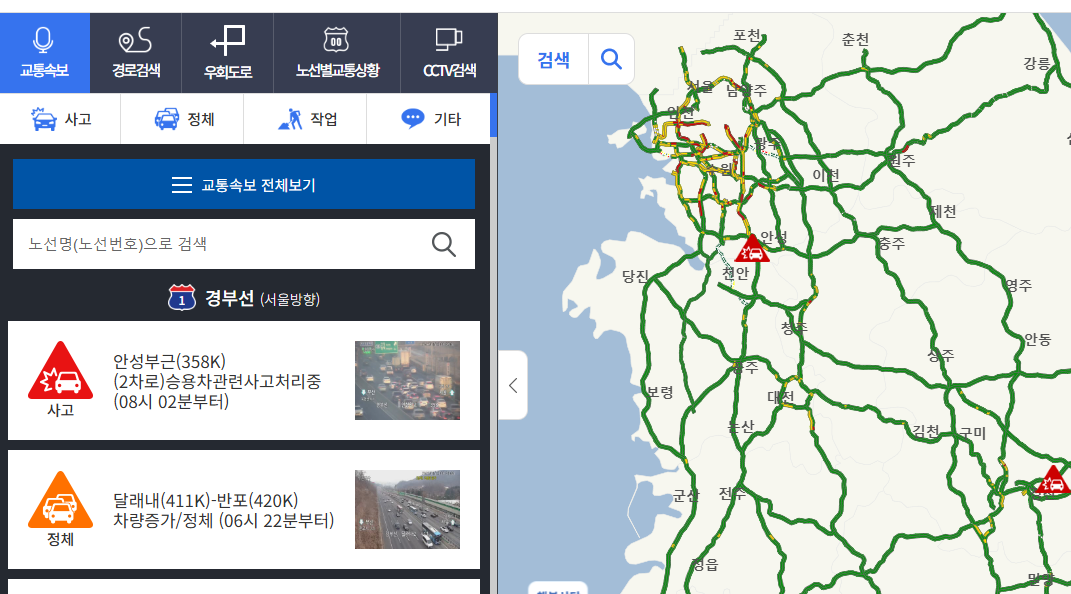Image resolution: width=1071 pixels, height=594 pixels.
Task: Open CCTV thumbnail for 안성부근(358K)
Action: click(407, 380)
